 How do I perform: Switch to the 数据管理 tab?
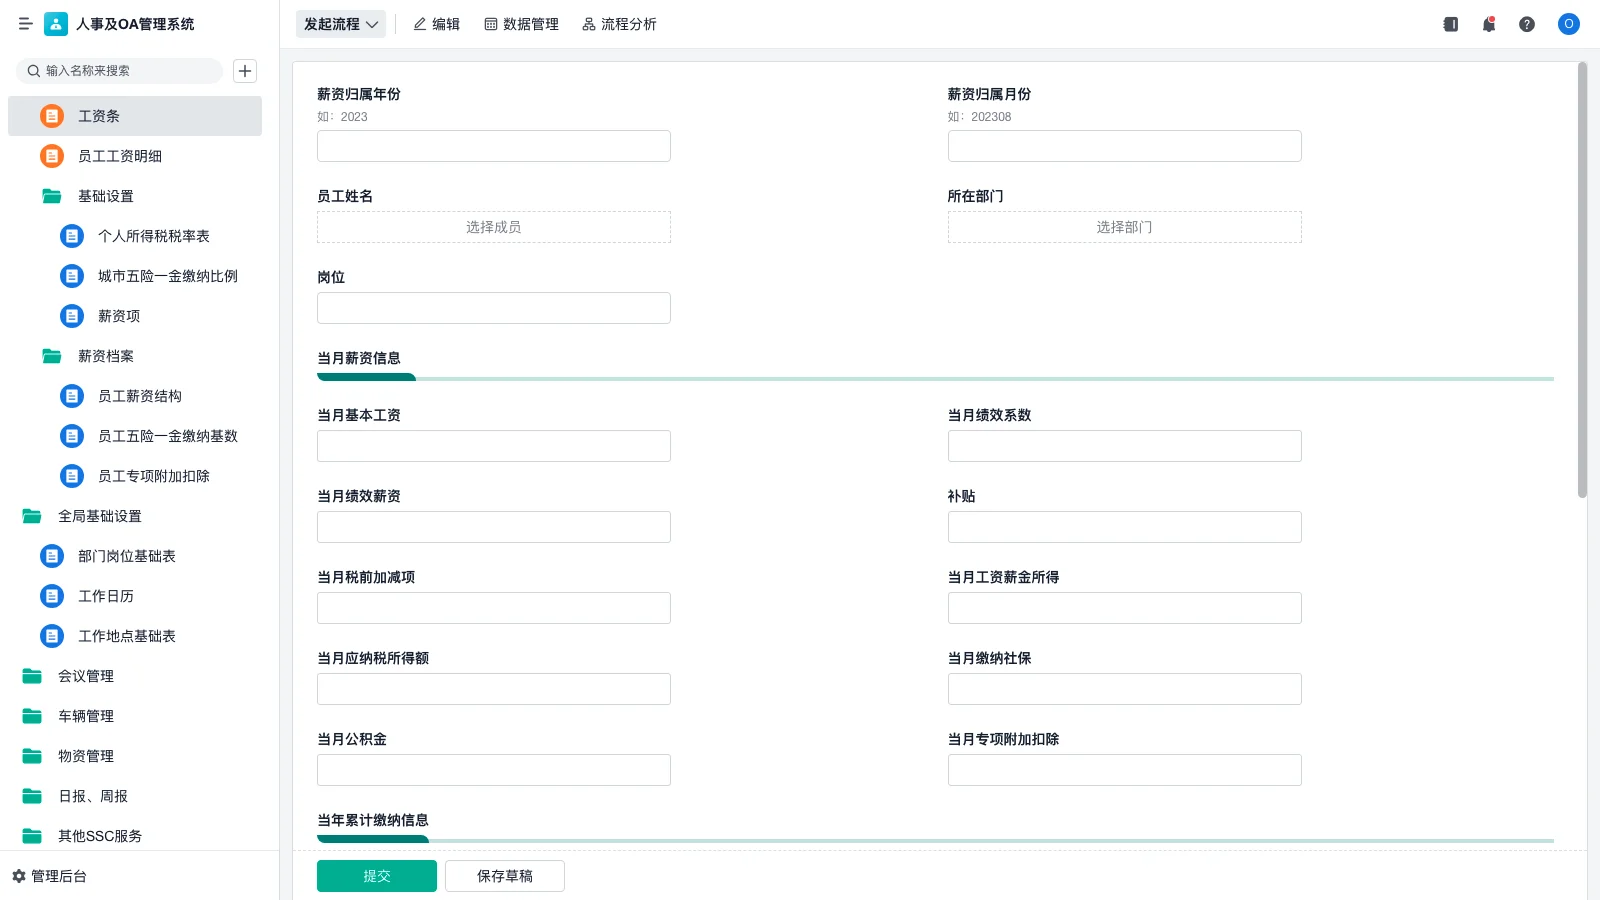click(521, 24)
